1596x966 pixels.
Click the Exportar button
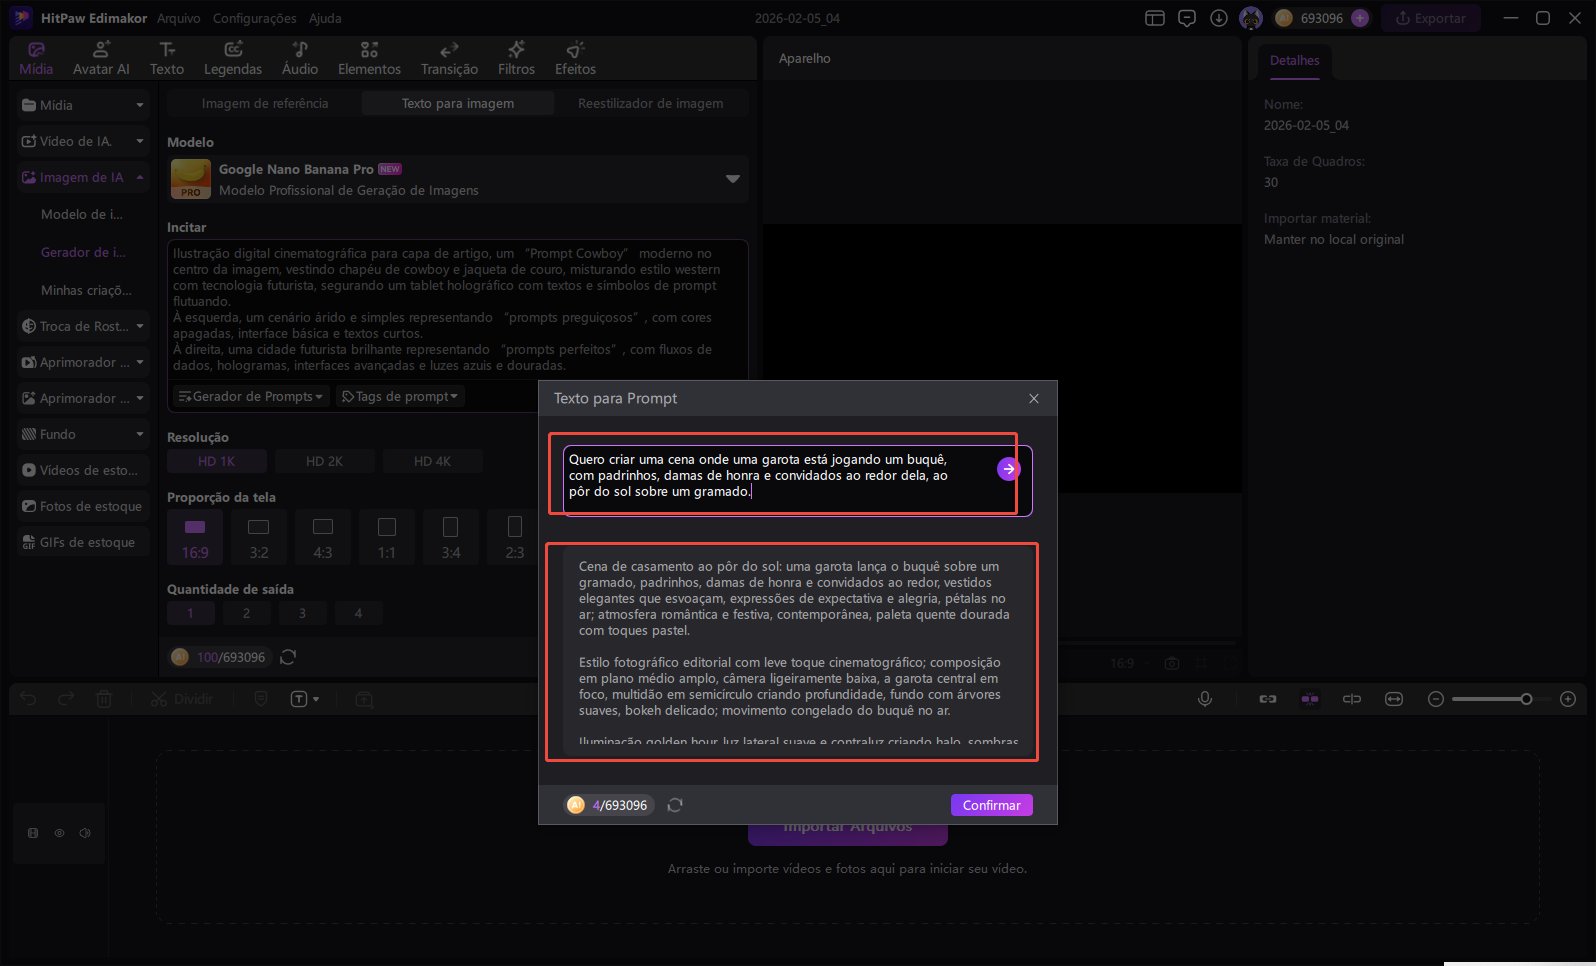click(1430, 18)
